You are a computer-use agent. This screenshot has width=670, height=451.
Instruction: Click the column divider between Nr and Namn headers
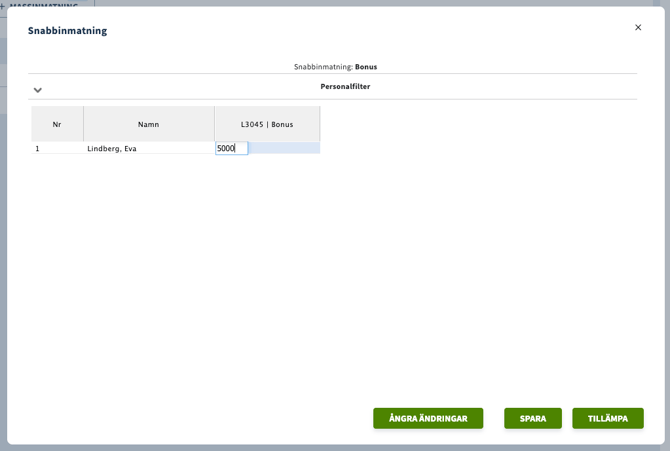[83, 124]
